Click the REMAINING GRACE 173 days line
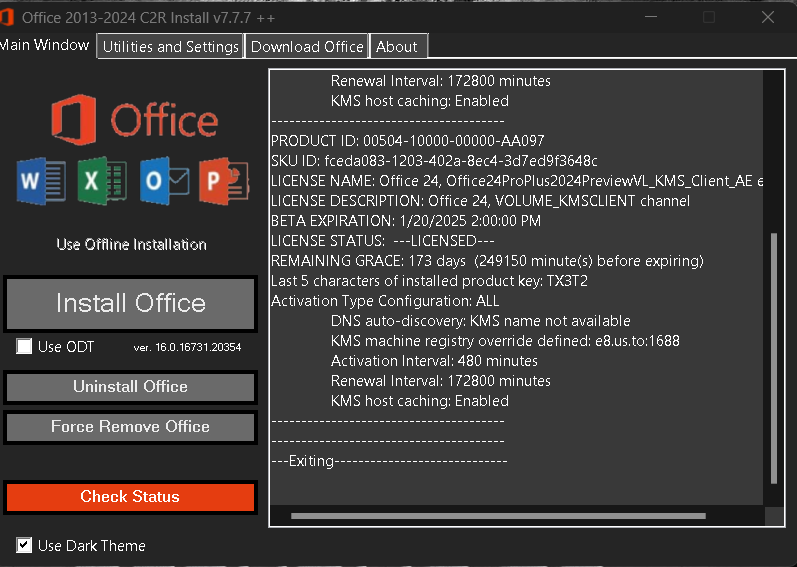Viewport: 797px width, 567px height. [487, 261]
